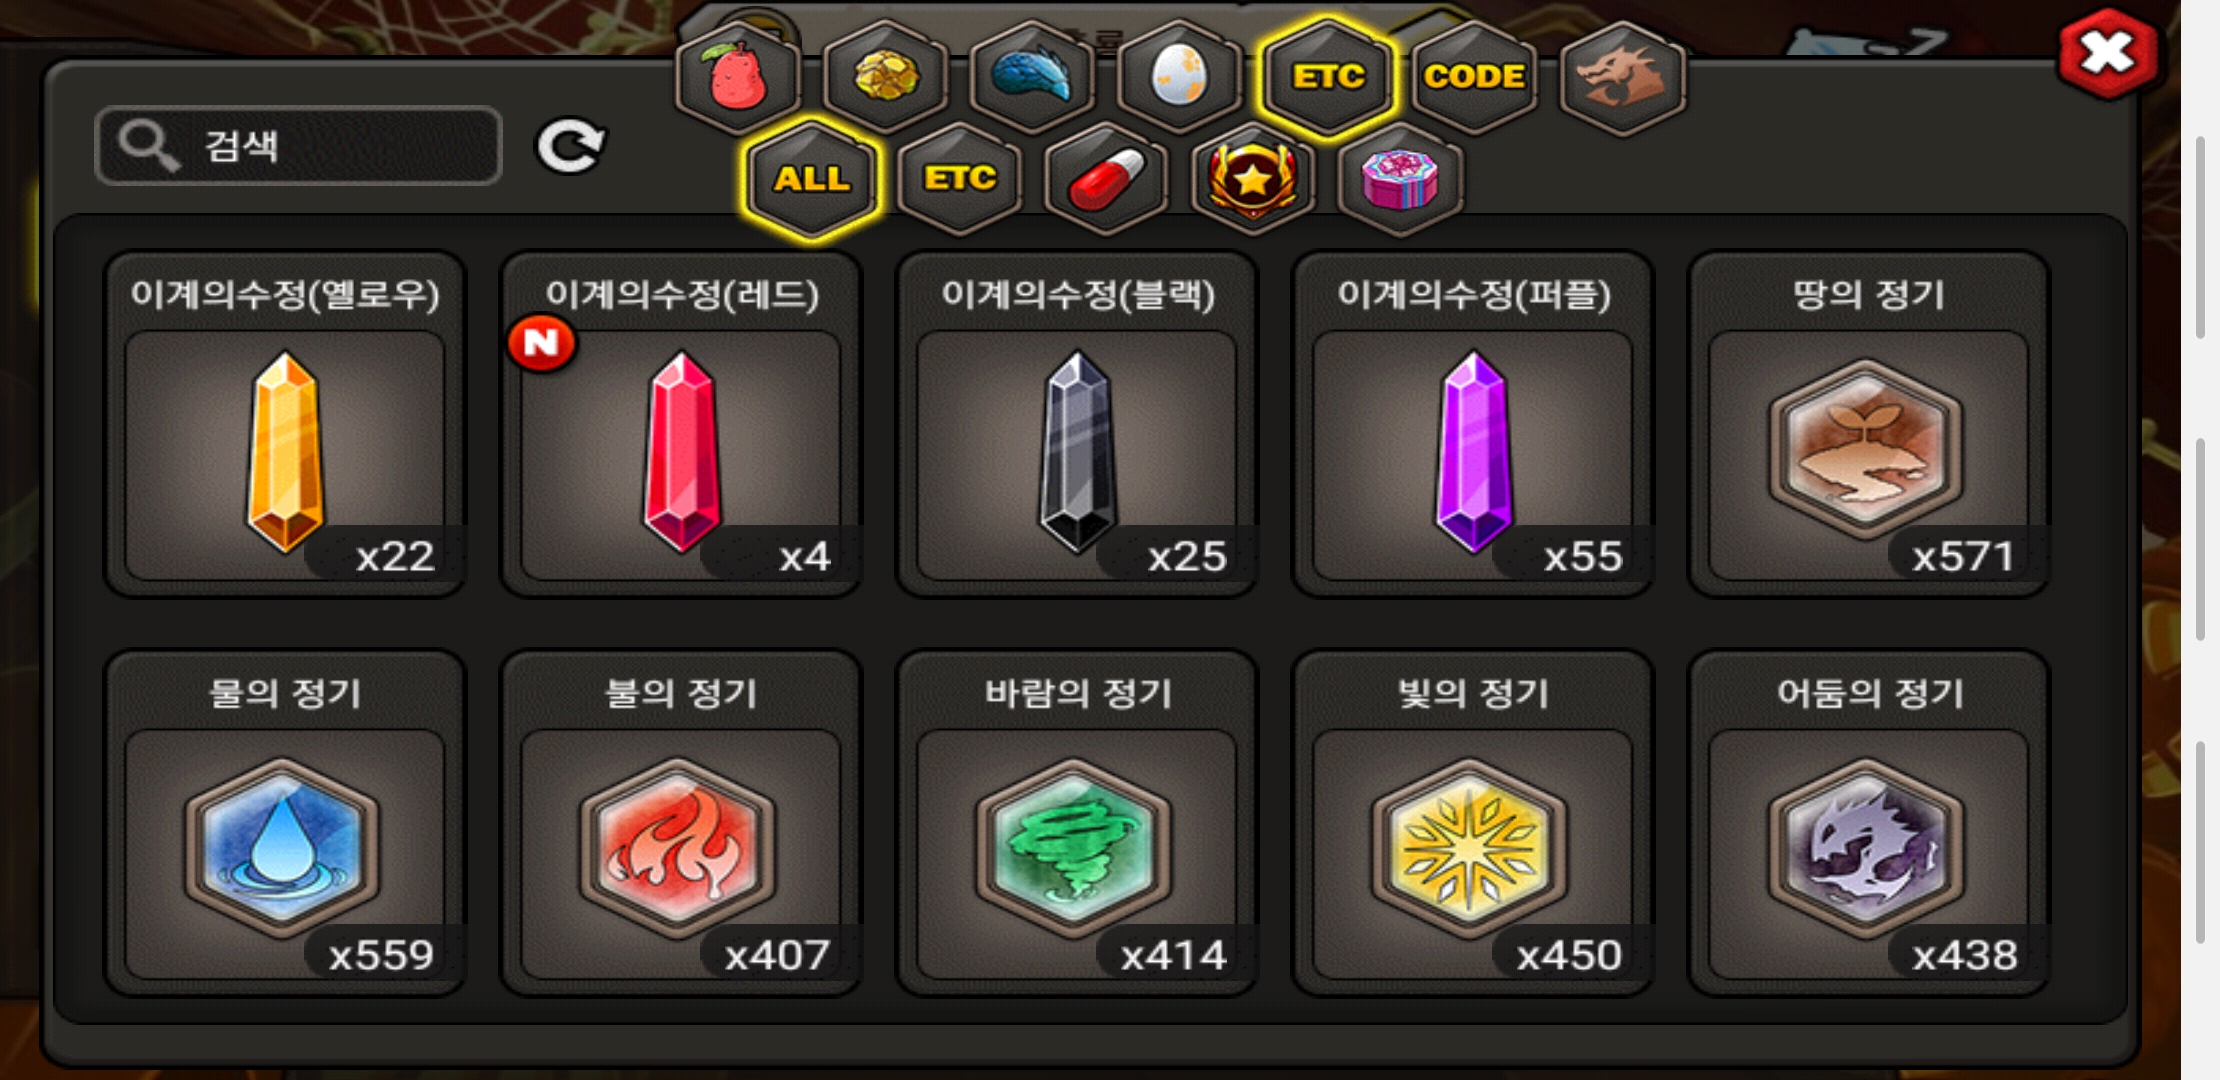Click the refresh arrow next to search
This screenshot has height=1080, width=2220.
pos(570,147)
